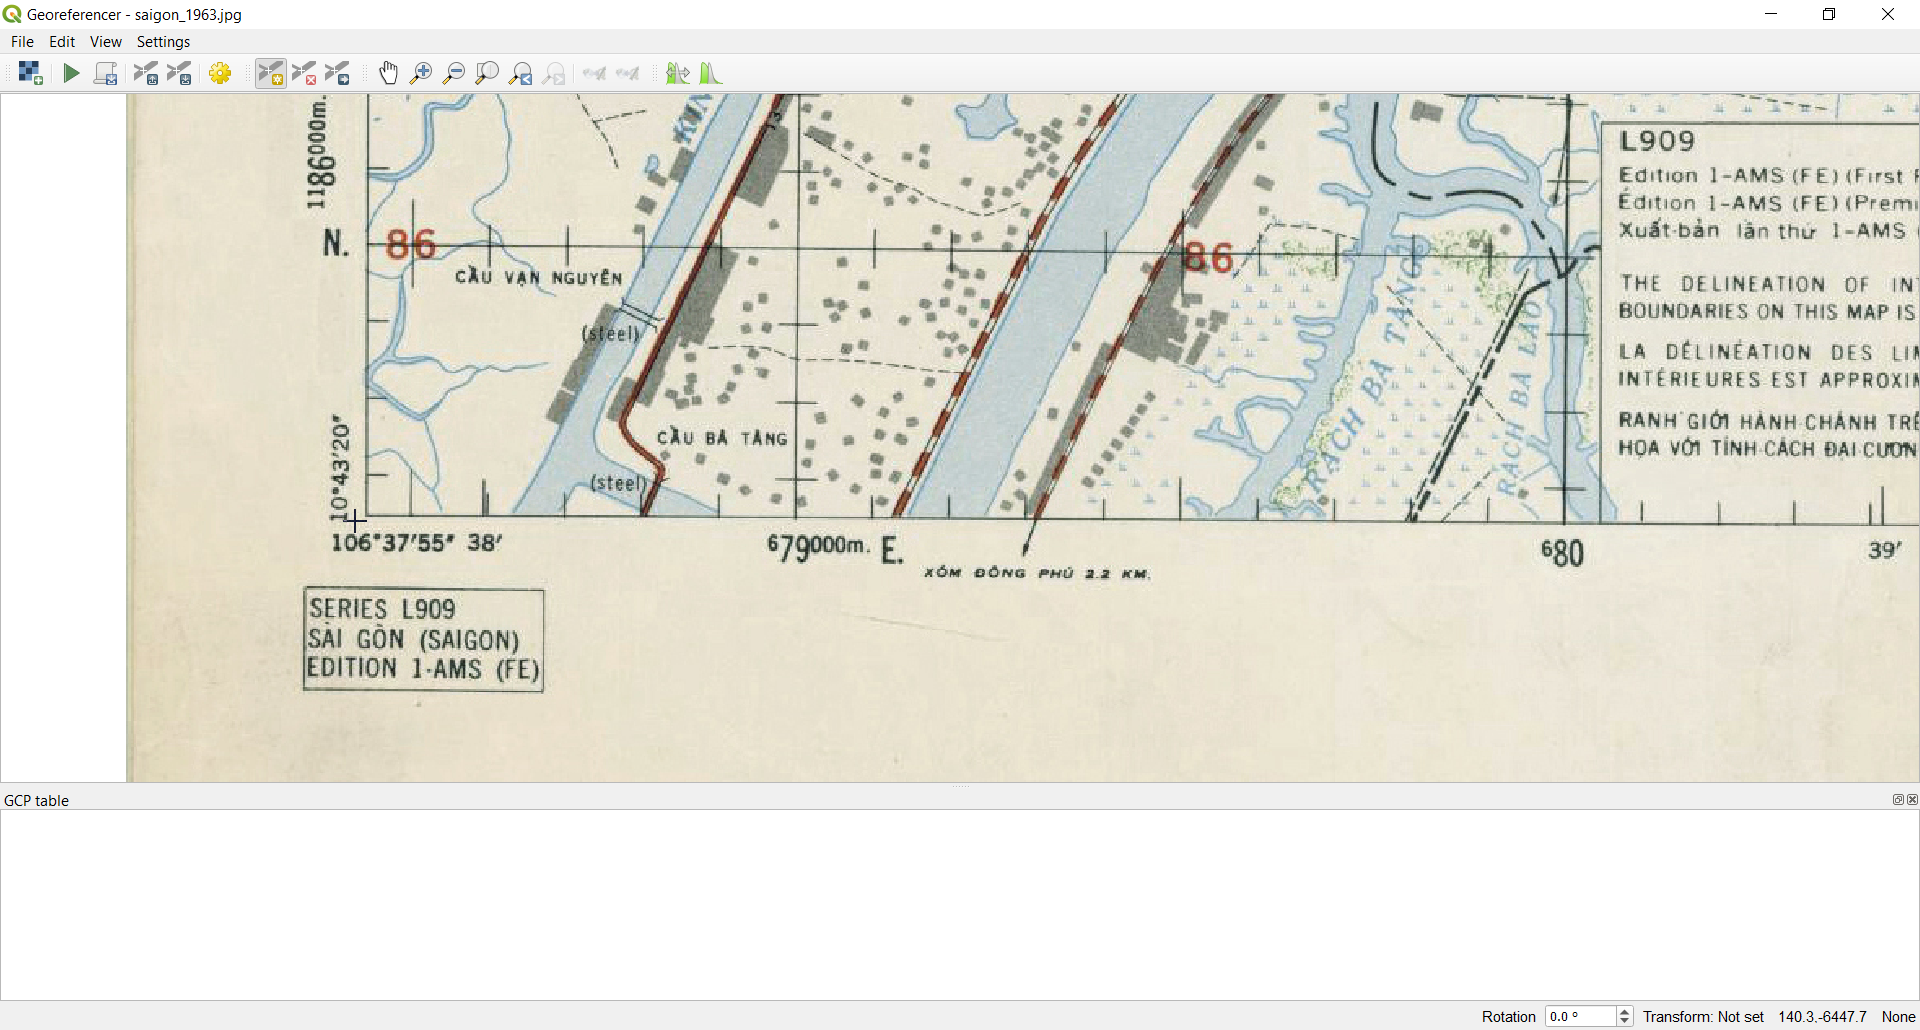Click the Full Histogram Stretch icon
Image resolution: width=1920 pixels, height=1030 pixels.
coord(677,73)
